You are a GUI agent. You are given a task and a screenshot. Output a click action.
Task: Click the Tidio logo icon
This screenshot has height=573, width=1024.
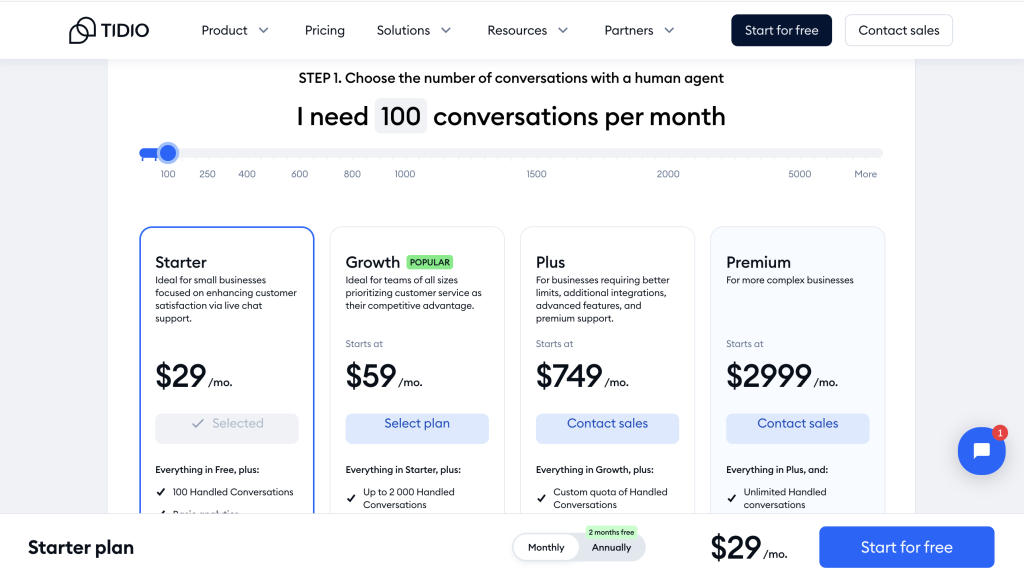coord(82,30)
